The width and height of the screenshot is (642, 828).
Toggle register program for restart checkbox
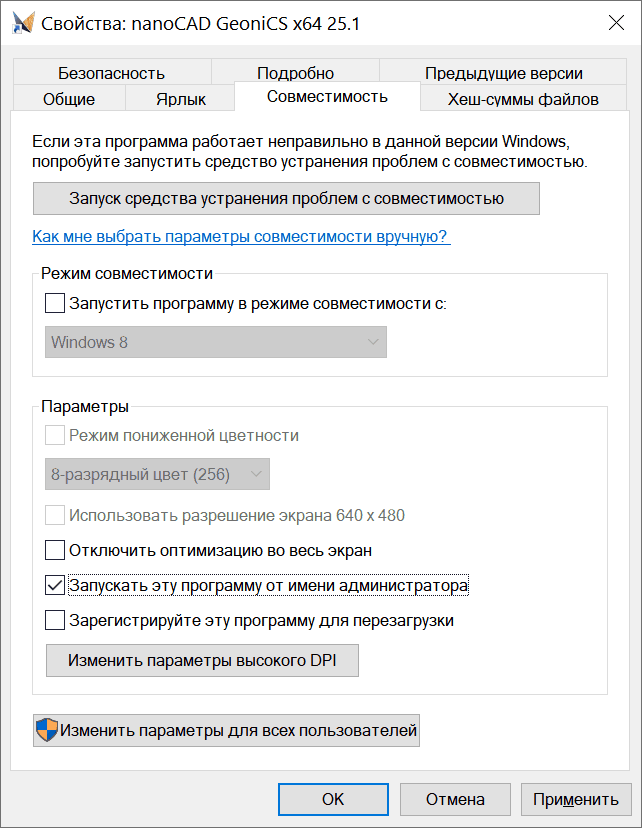click(x=56, y=620)
